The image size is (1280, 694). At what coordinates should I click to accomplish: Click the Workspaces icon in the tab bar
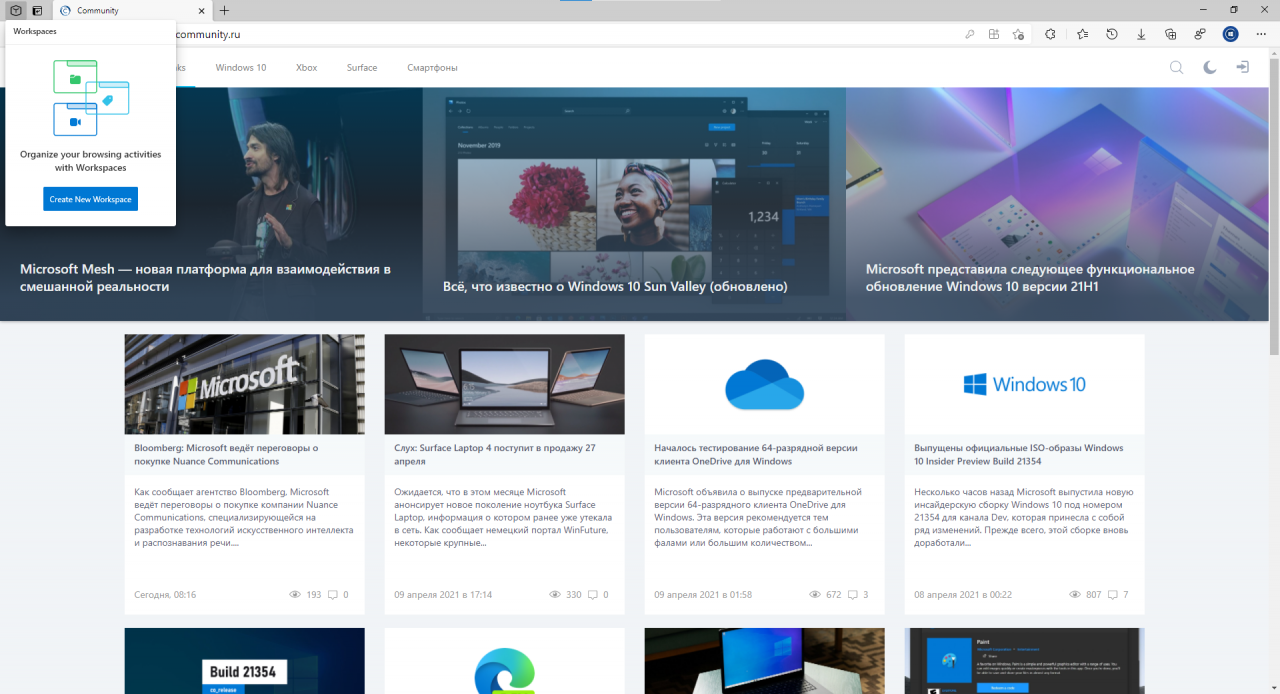(16, 10)
